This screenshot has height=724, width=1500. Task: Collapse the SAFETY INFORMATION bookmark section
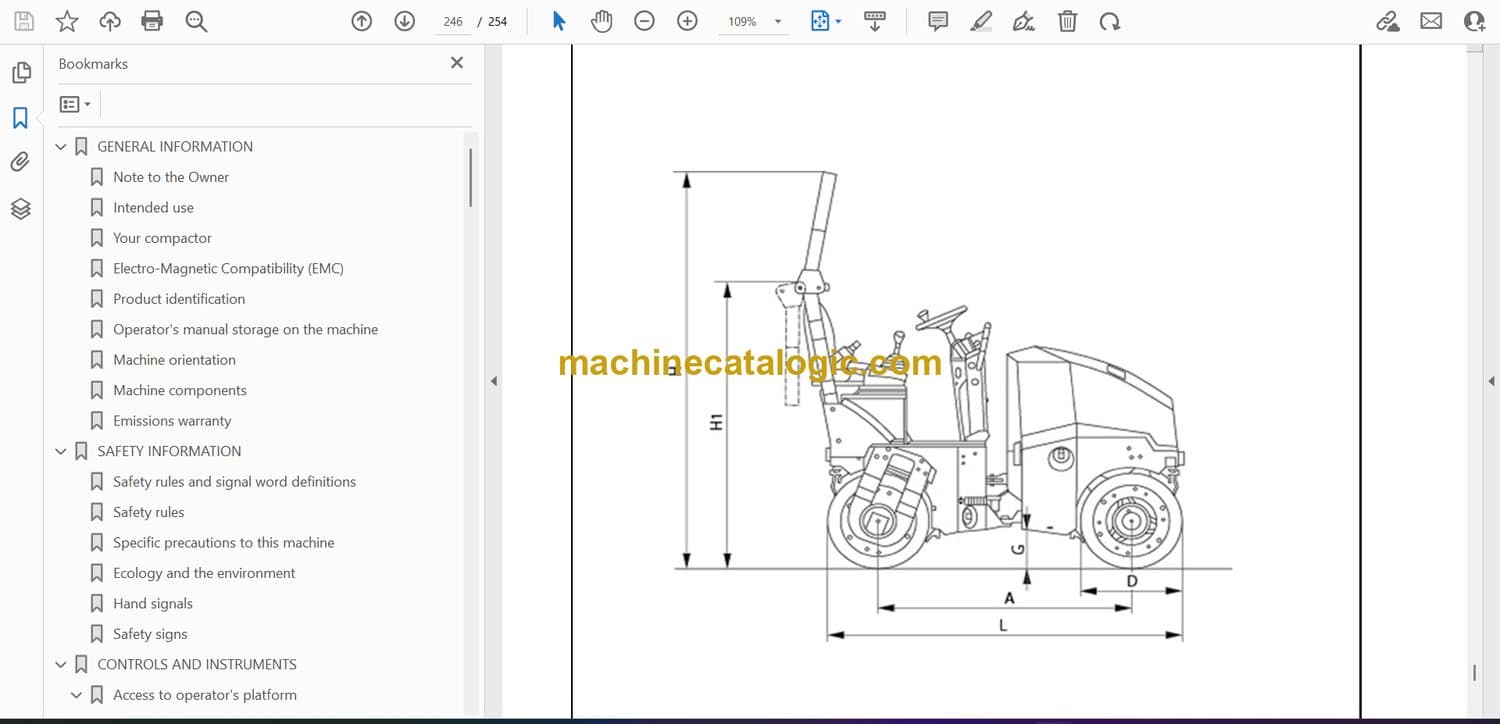click(x=61, y=452)
